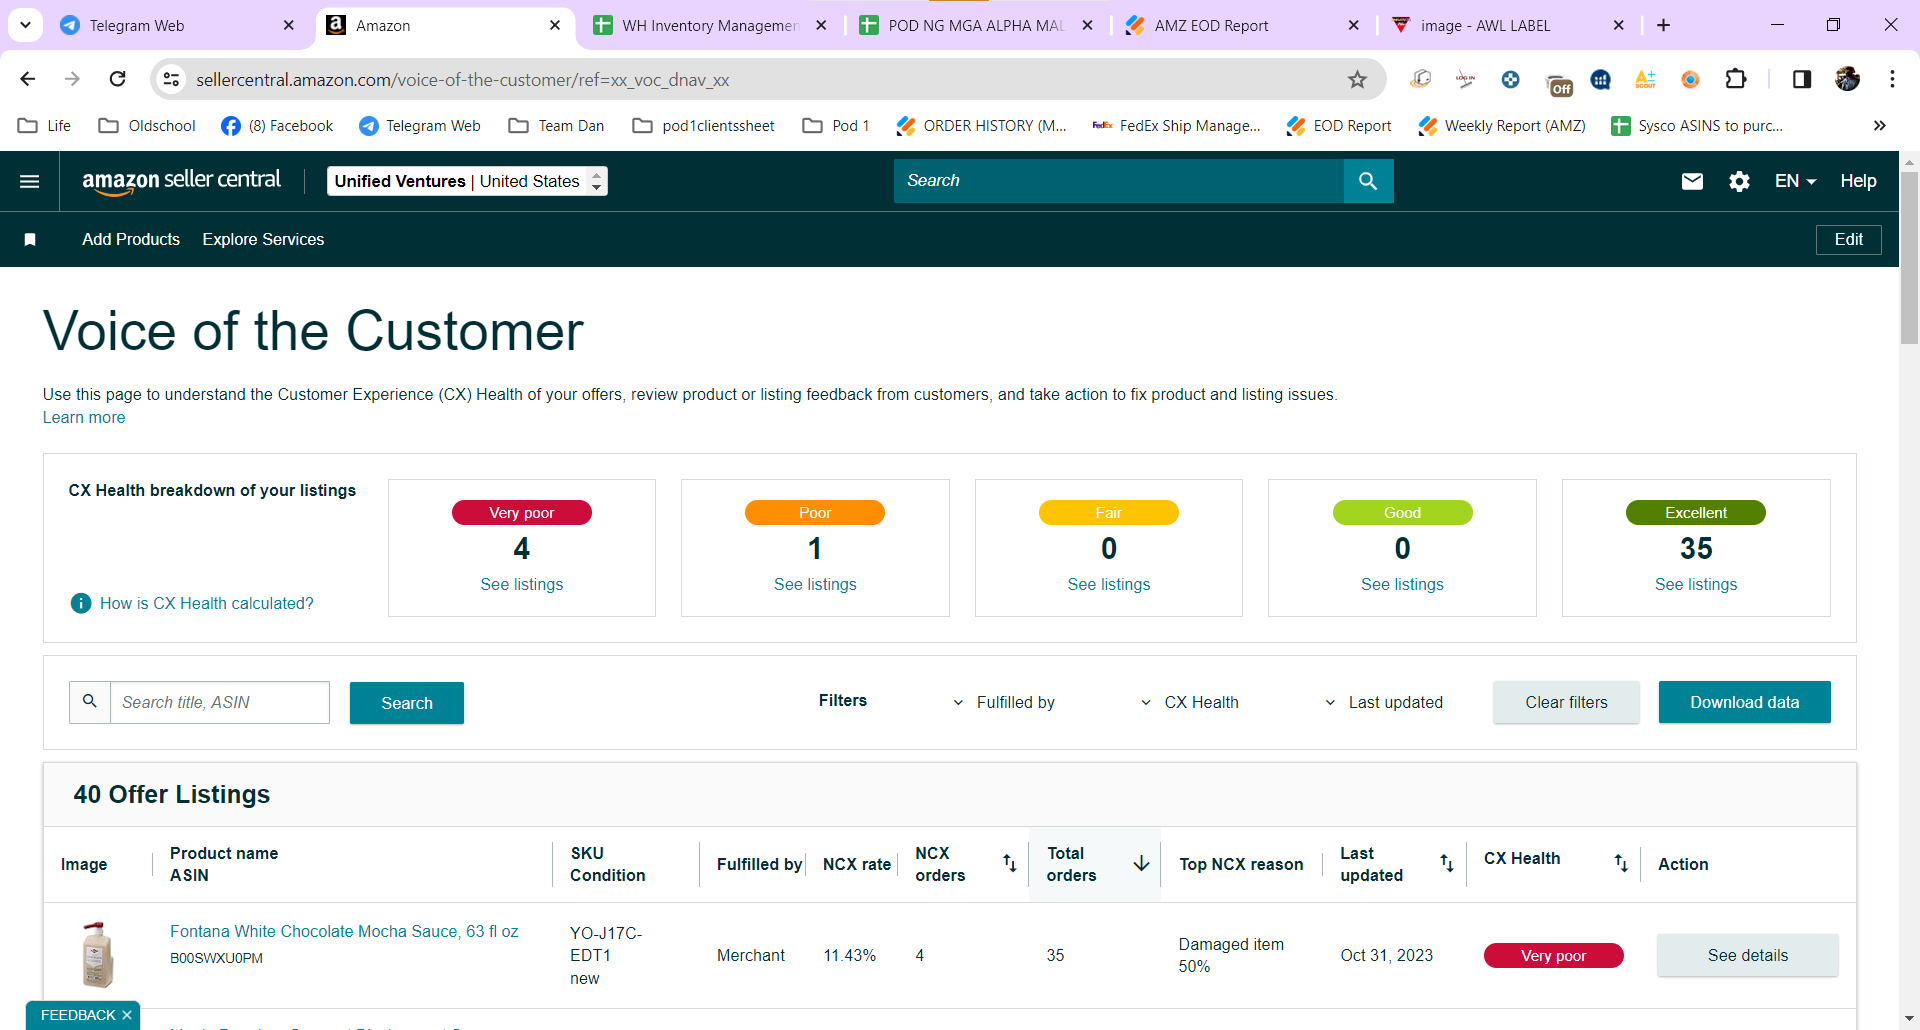Click the amazon seller central logo
This screenshot has height=1030, width=1920.
(181, 181)
